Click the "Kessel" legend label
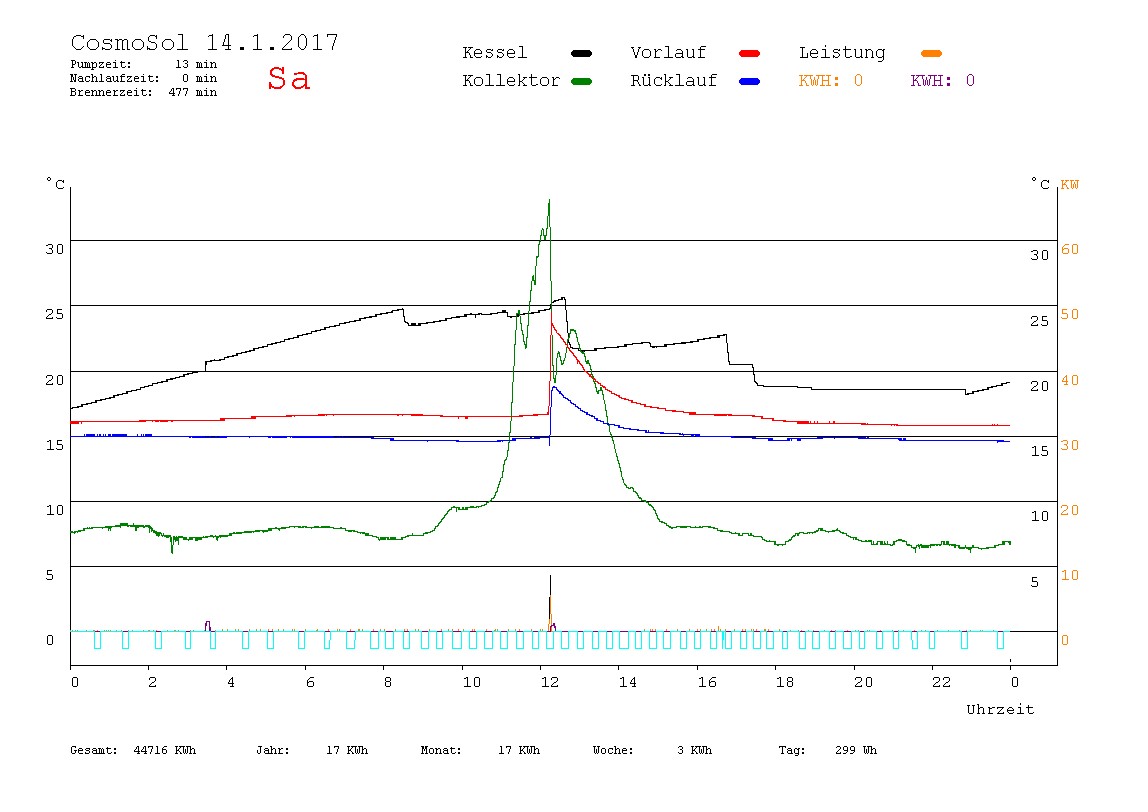The width and height of the screenshot is (1148, 812). (x=494, y=53)
